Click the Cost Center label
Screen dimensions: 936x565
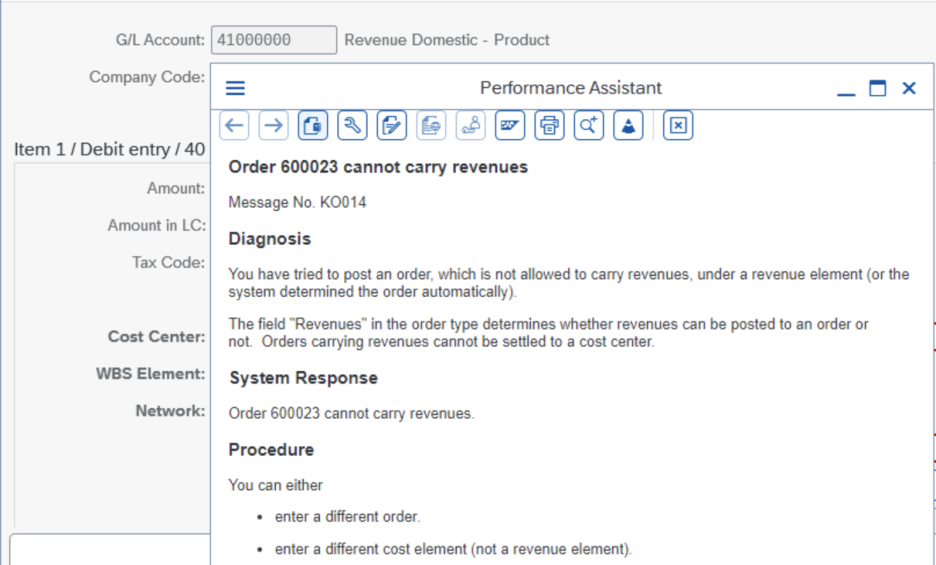tap(156, 337)
